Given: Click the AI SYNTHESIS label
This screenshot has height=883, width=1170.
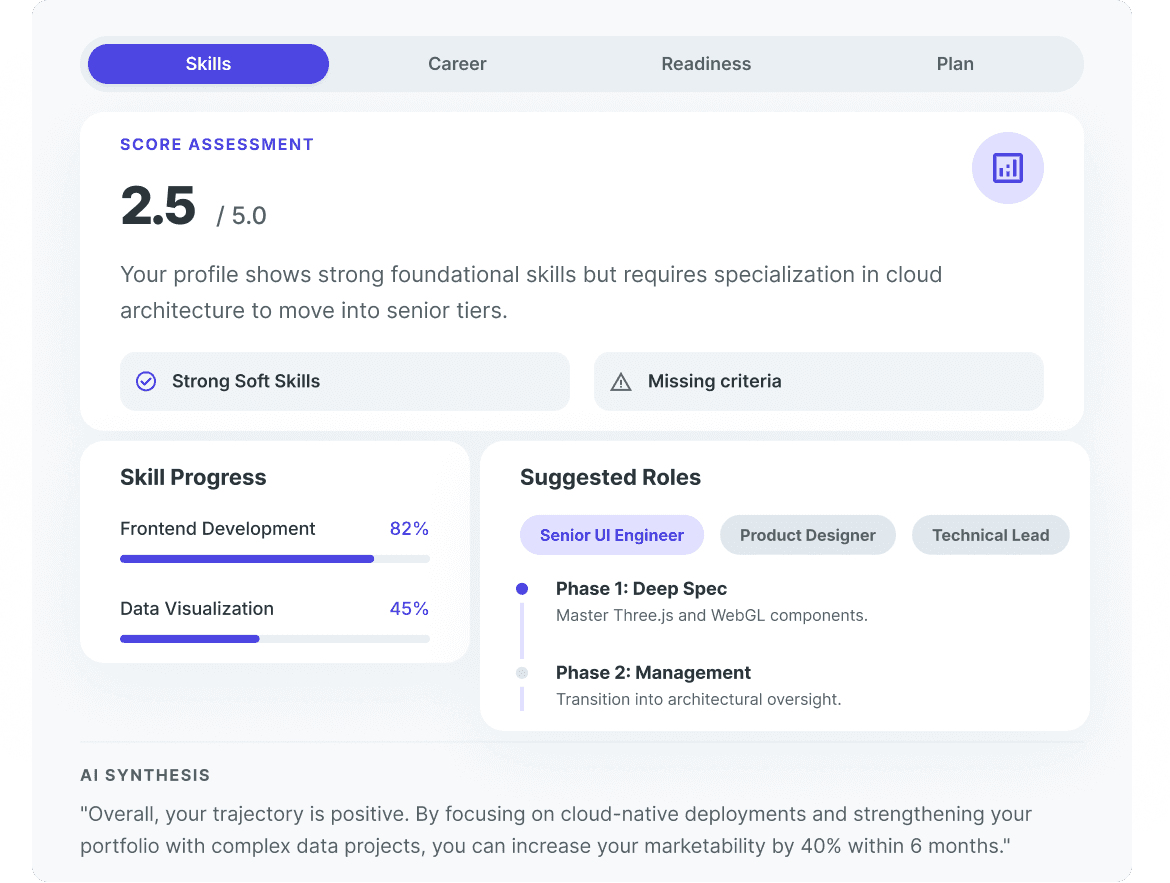Looking at the screenshot, I should pos(146,776).
